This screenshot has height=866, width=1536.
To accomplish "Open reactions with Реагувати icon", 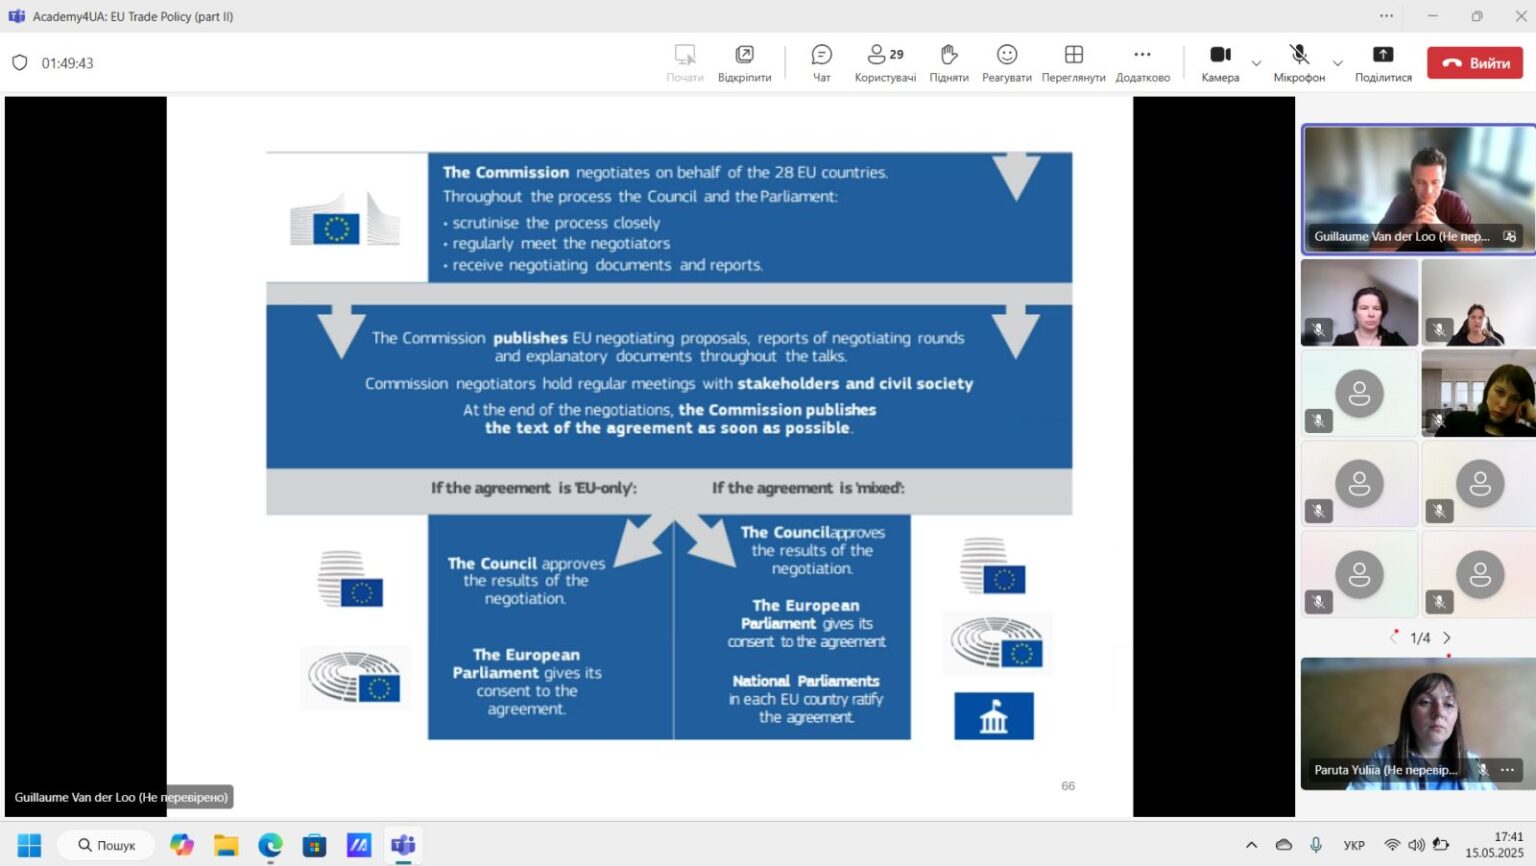I will [1006, 63].
